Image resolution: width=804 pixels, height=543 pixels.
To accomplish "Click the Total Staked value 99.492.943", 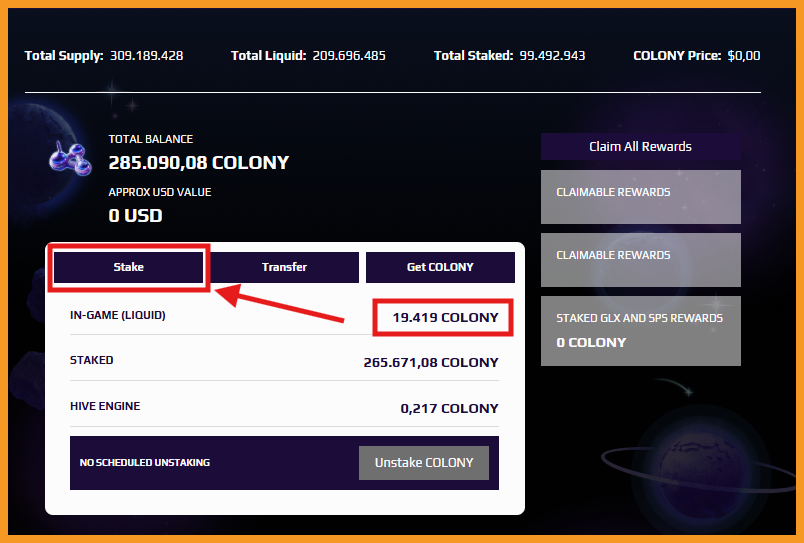I will click(552, 55).
